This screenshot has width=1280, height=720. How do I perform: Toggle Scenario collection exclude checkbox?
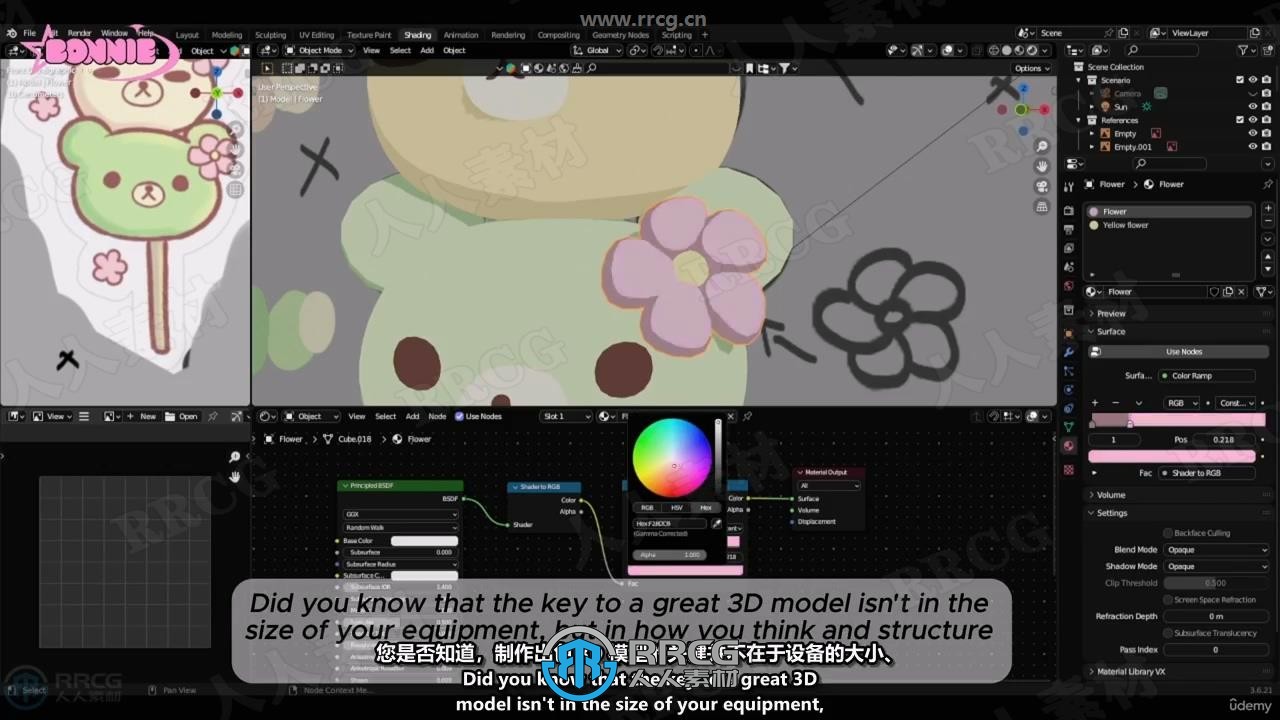click(1240, 80)
